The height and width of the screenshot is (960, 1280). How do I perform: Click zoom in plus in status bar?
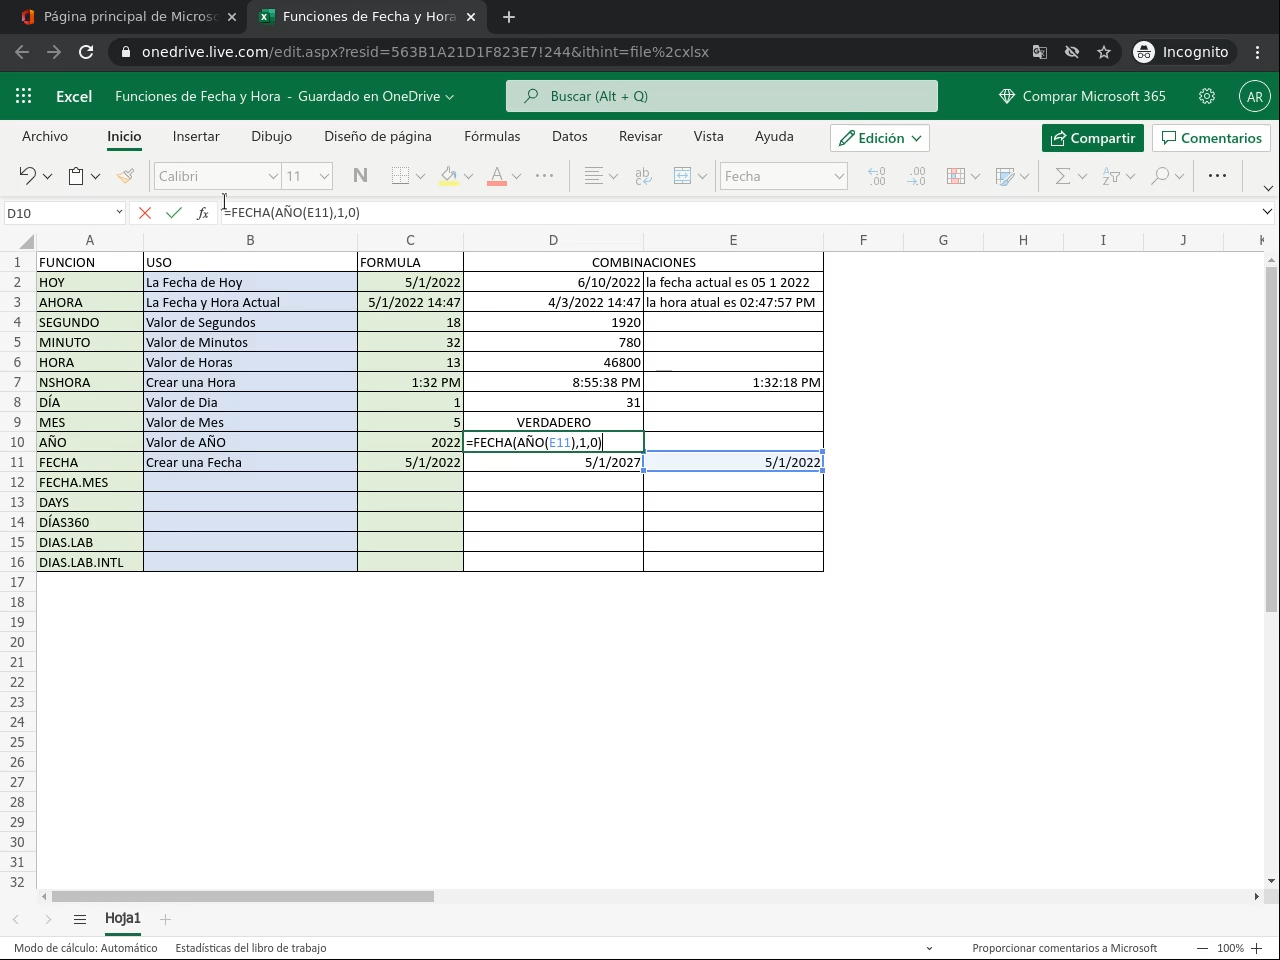pos(1257,948)
